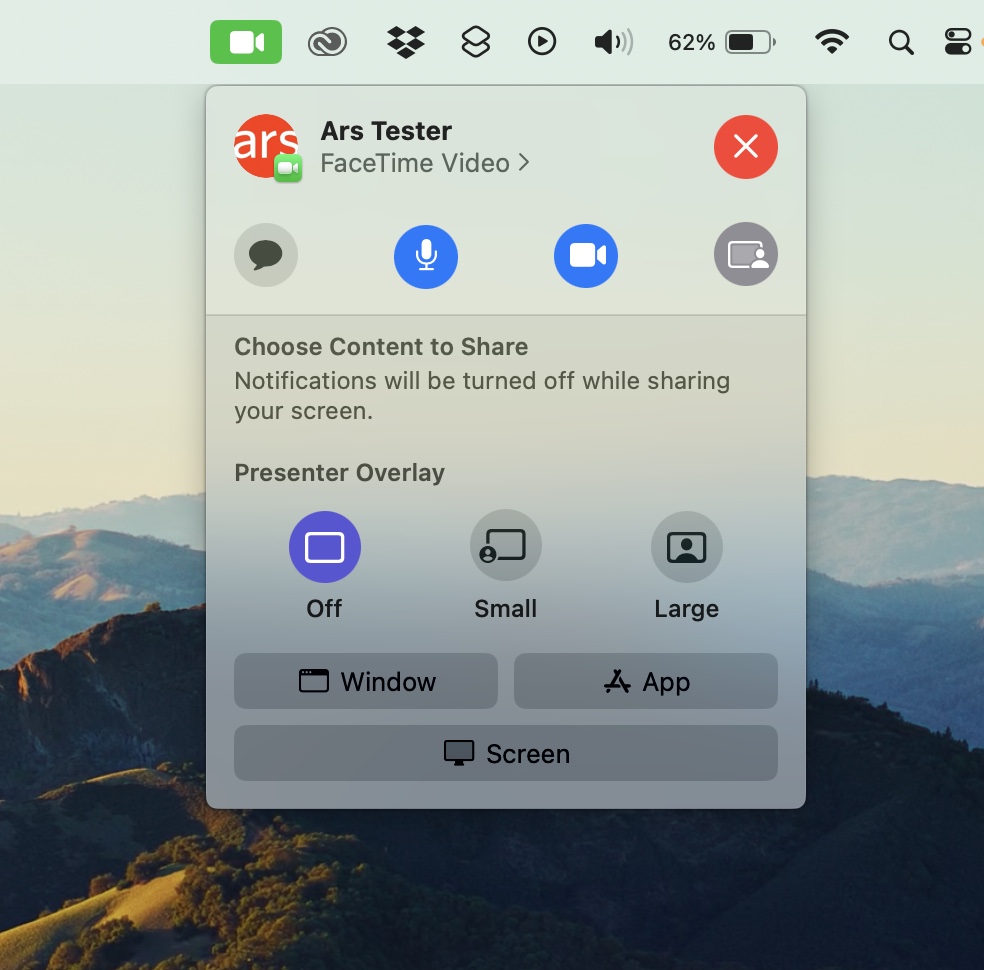Choose App to share
Screen dimensions: 984x970
coord(646,681)
